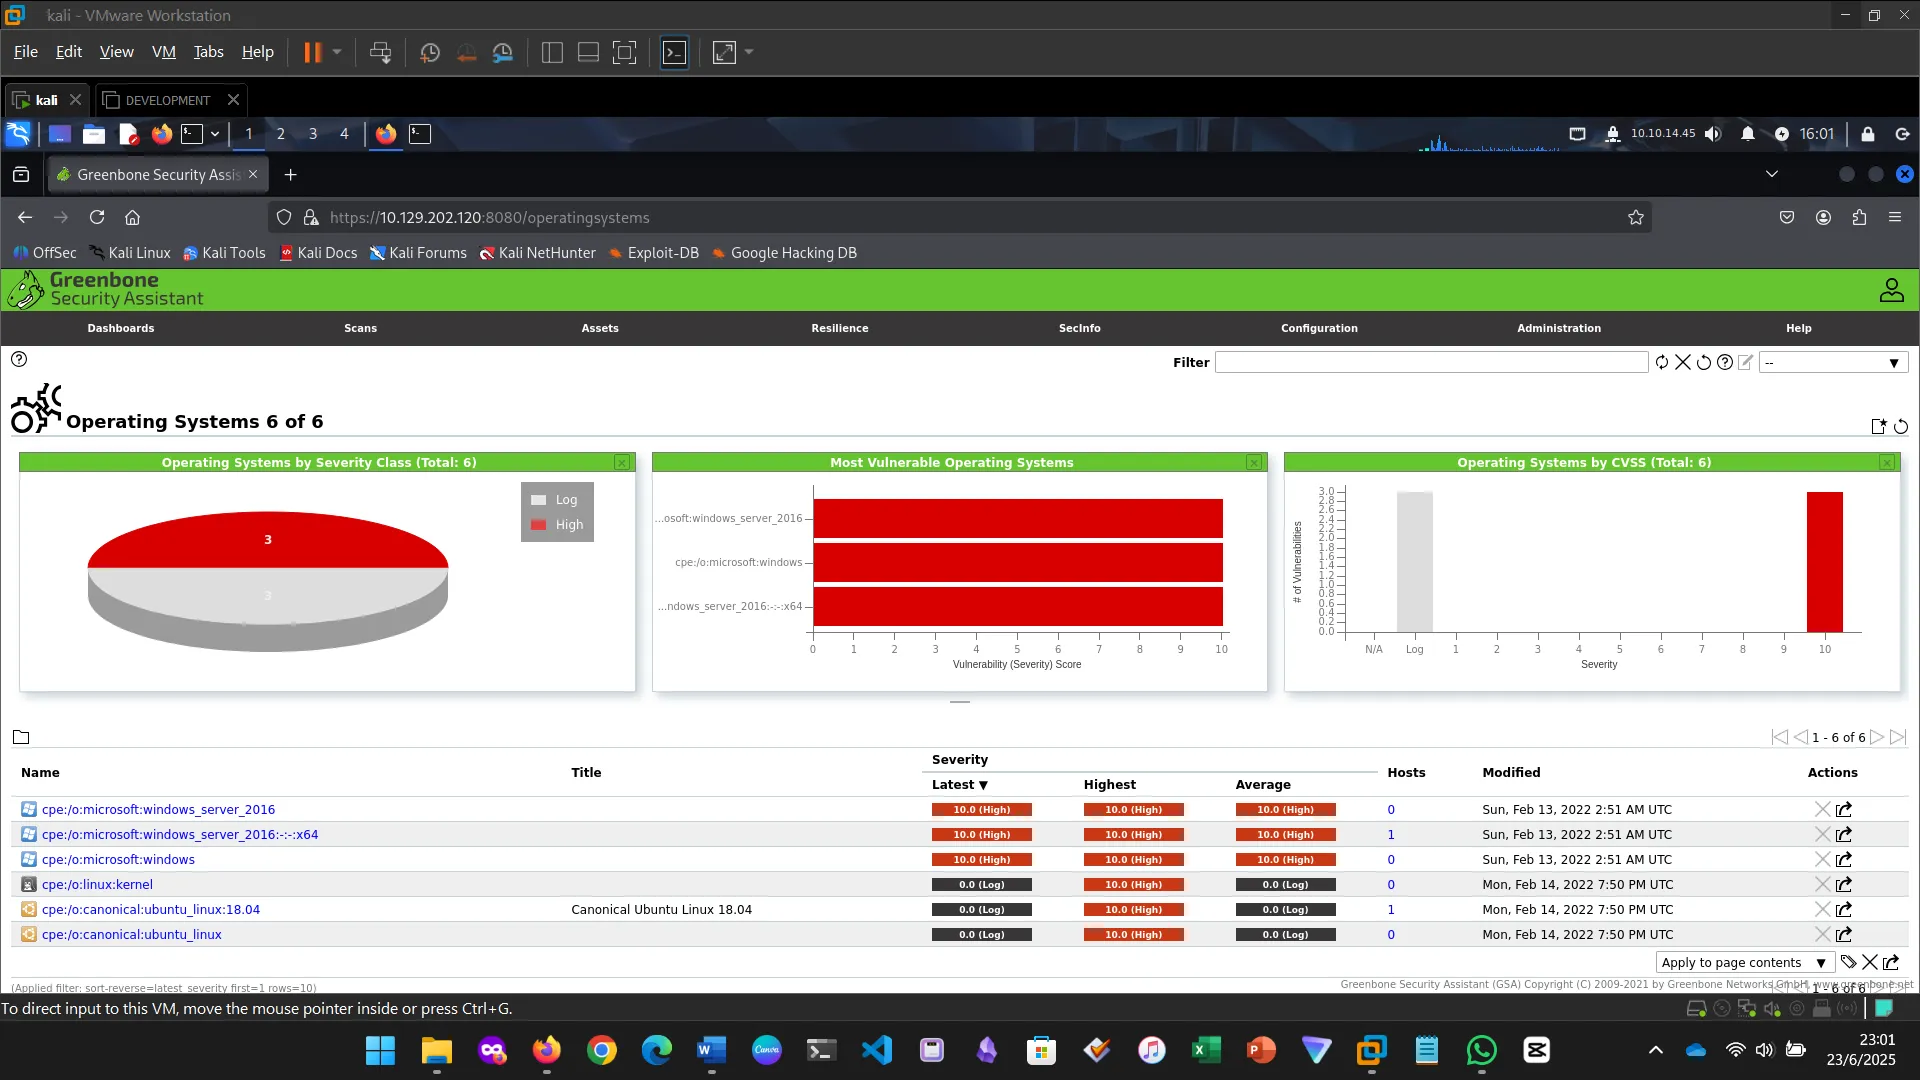Delete cpe:/o:microsoft:windows_server_2016 entry

click(x=1822, y=810)
